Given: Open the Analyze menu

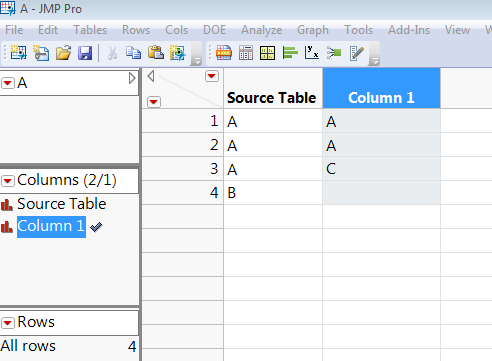Looking at the screenshot, I should pos(262,30).
